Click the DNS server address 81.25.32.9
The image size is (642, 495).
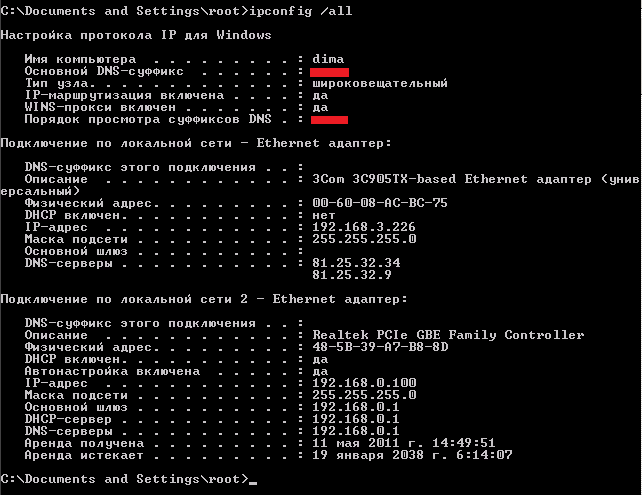pyautogui.click(x=352, y=275)
